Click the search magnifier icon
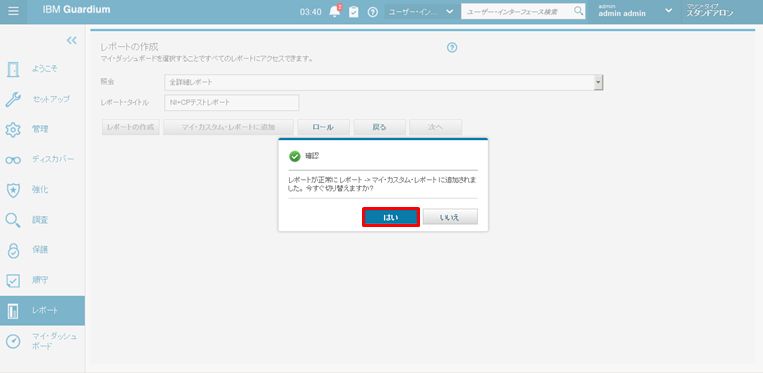The image size is (763, 373). [578, 11]
